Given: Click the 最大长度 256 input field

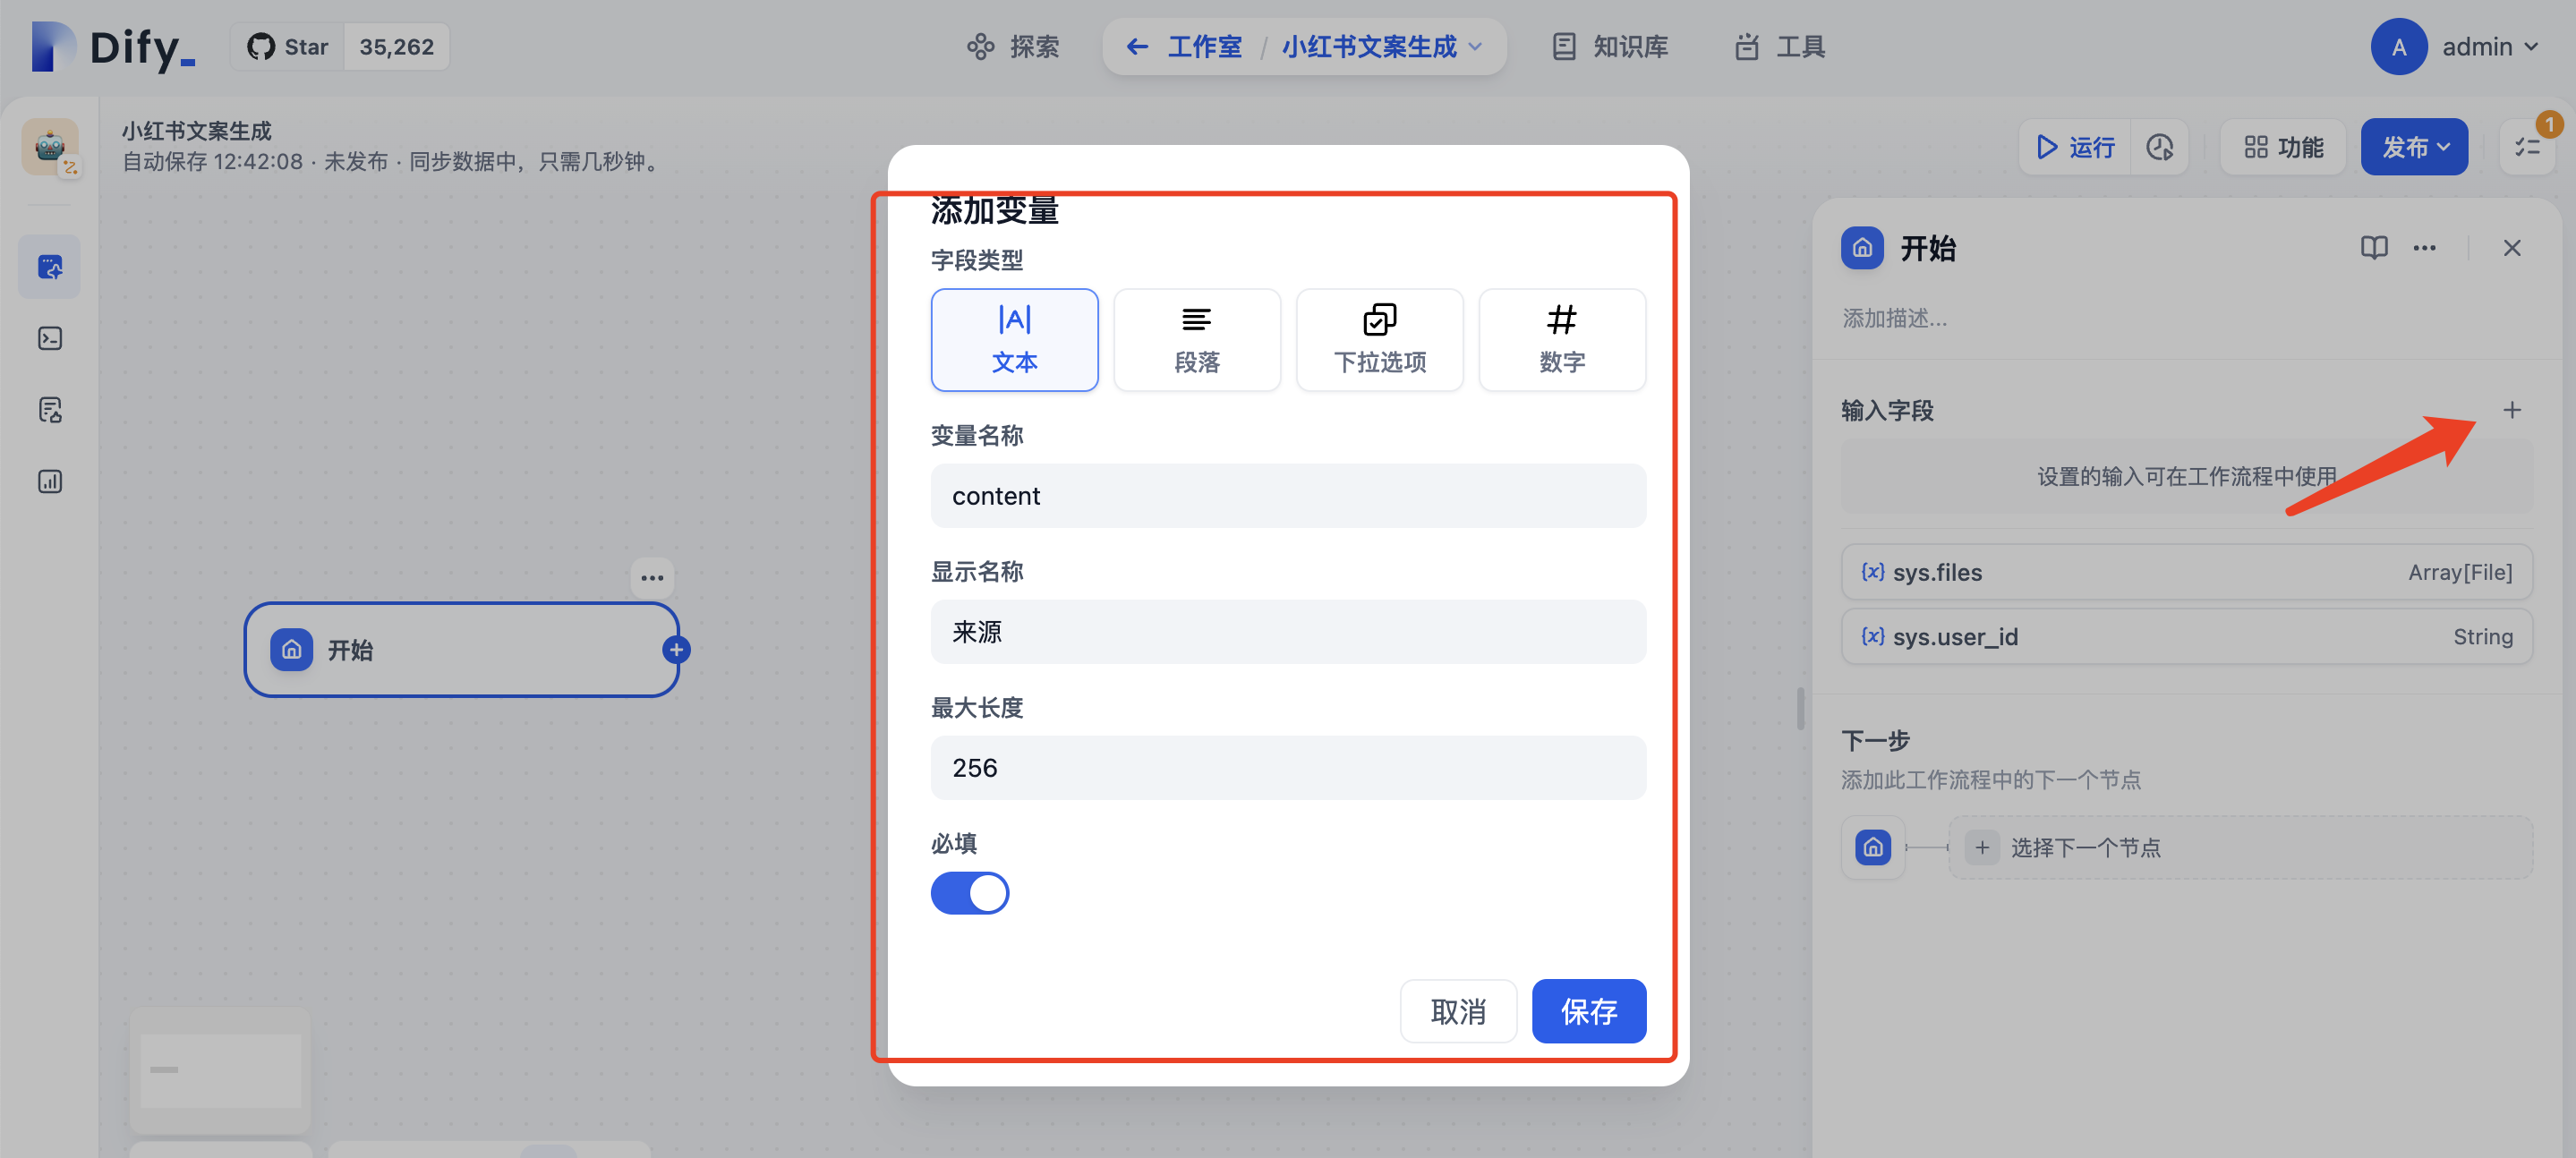Looking at the screenshot, I should pyautogui.click(x=1287, y=768).
